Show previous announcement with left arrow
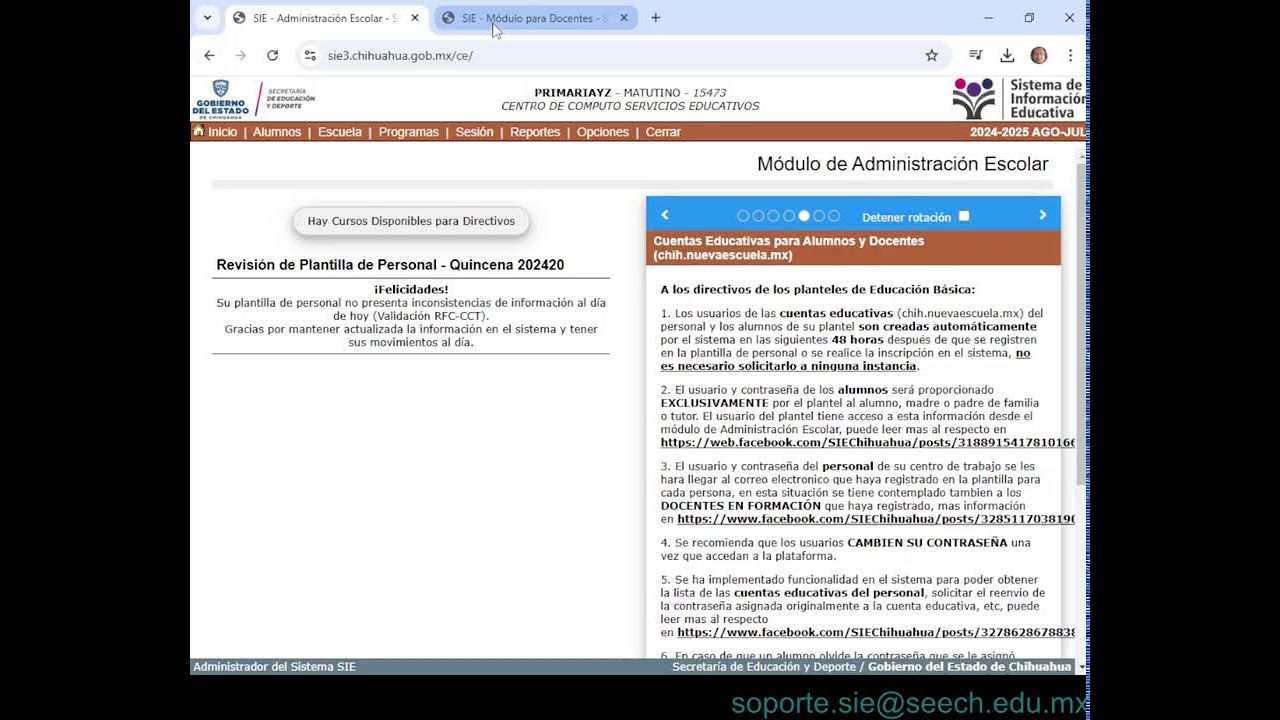Image resolution: width=1280 pixels, height=720 pixels. [665, 215]
